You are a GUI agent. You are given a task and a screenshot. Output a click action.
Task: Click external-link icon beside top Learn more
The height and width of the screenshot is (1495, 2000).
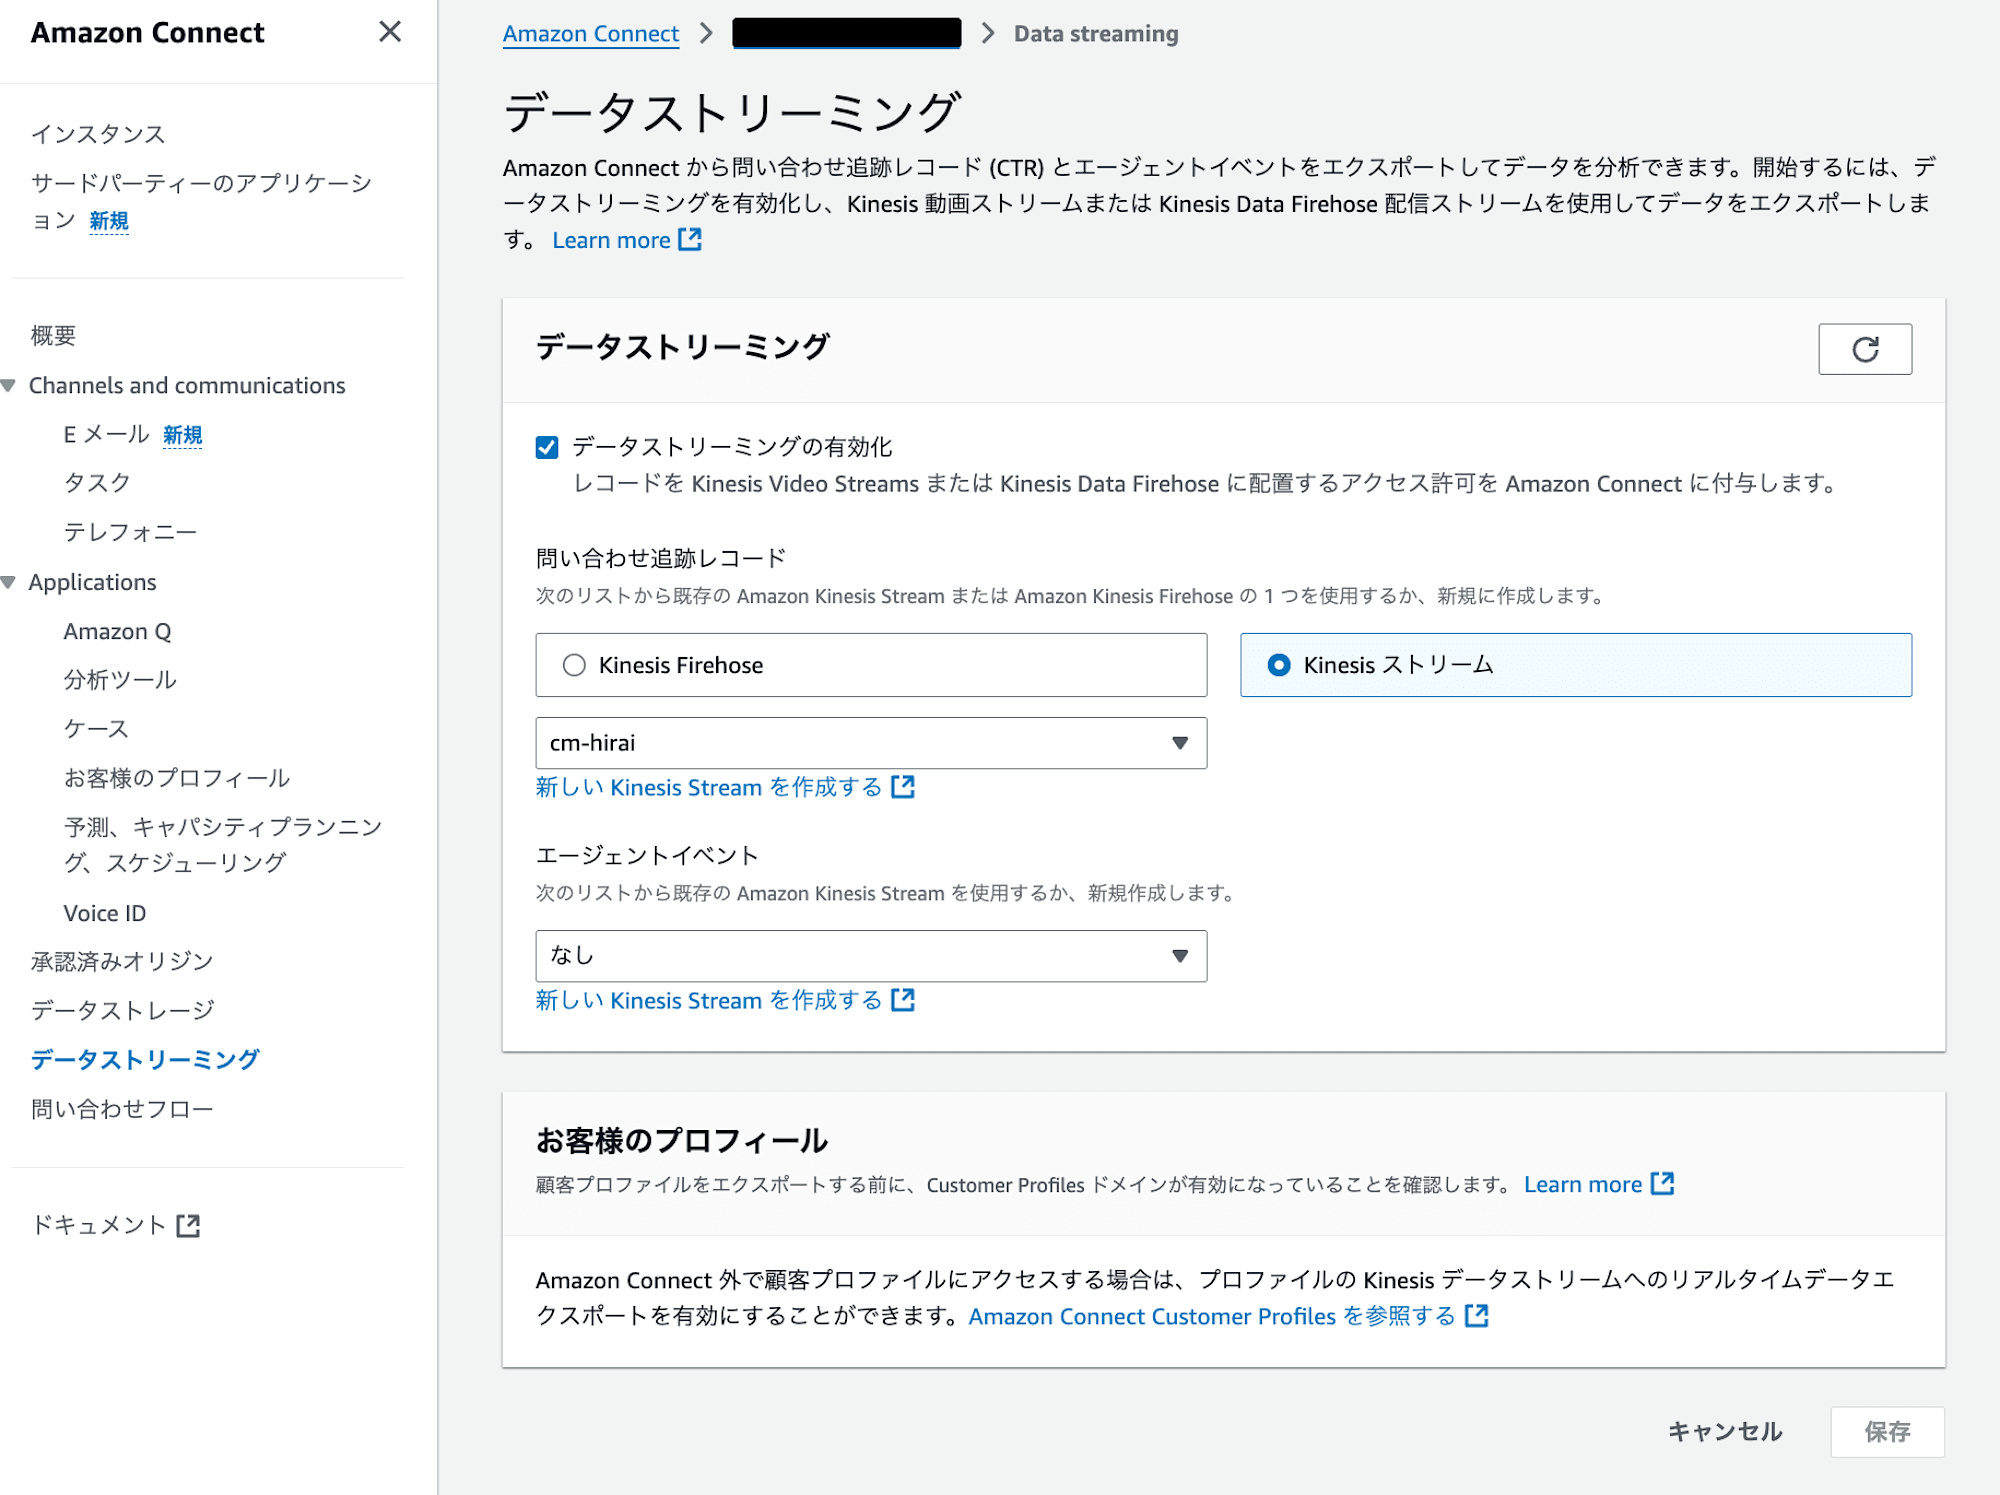coord(690,240)
